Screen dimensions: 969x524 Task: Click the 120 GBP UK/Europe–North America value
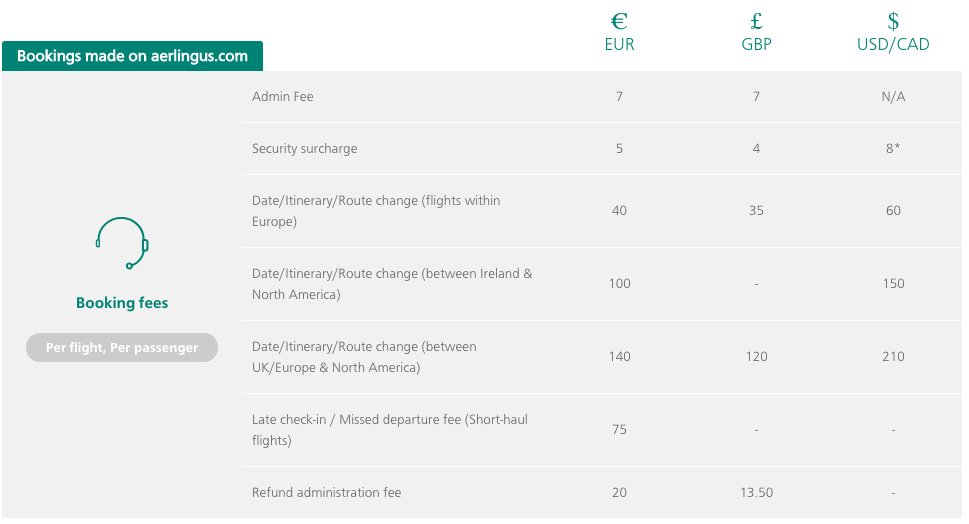pyautogui.click(x=756, y=357)
